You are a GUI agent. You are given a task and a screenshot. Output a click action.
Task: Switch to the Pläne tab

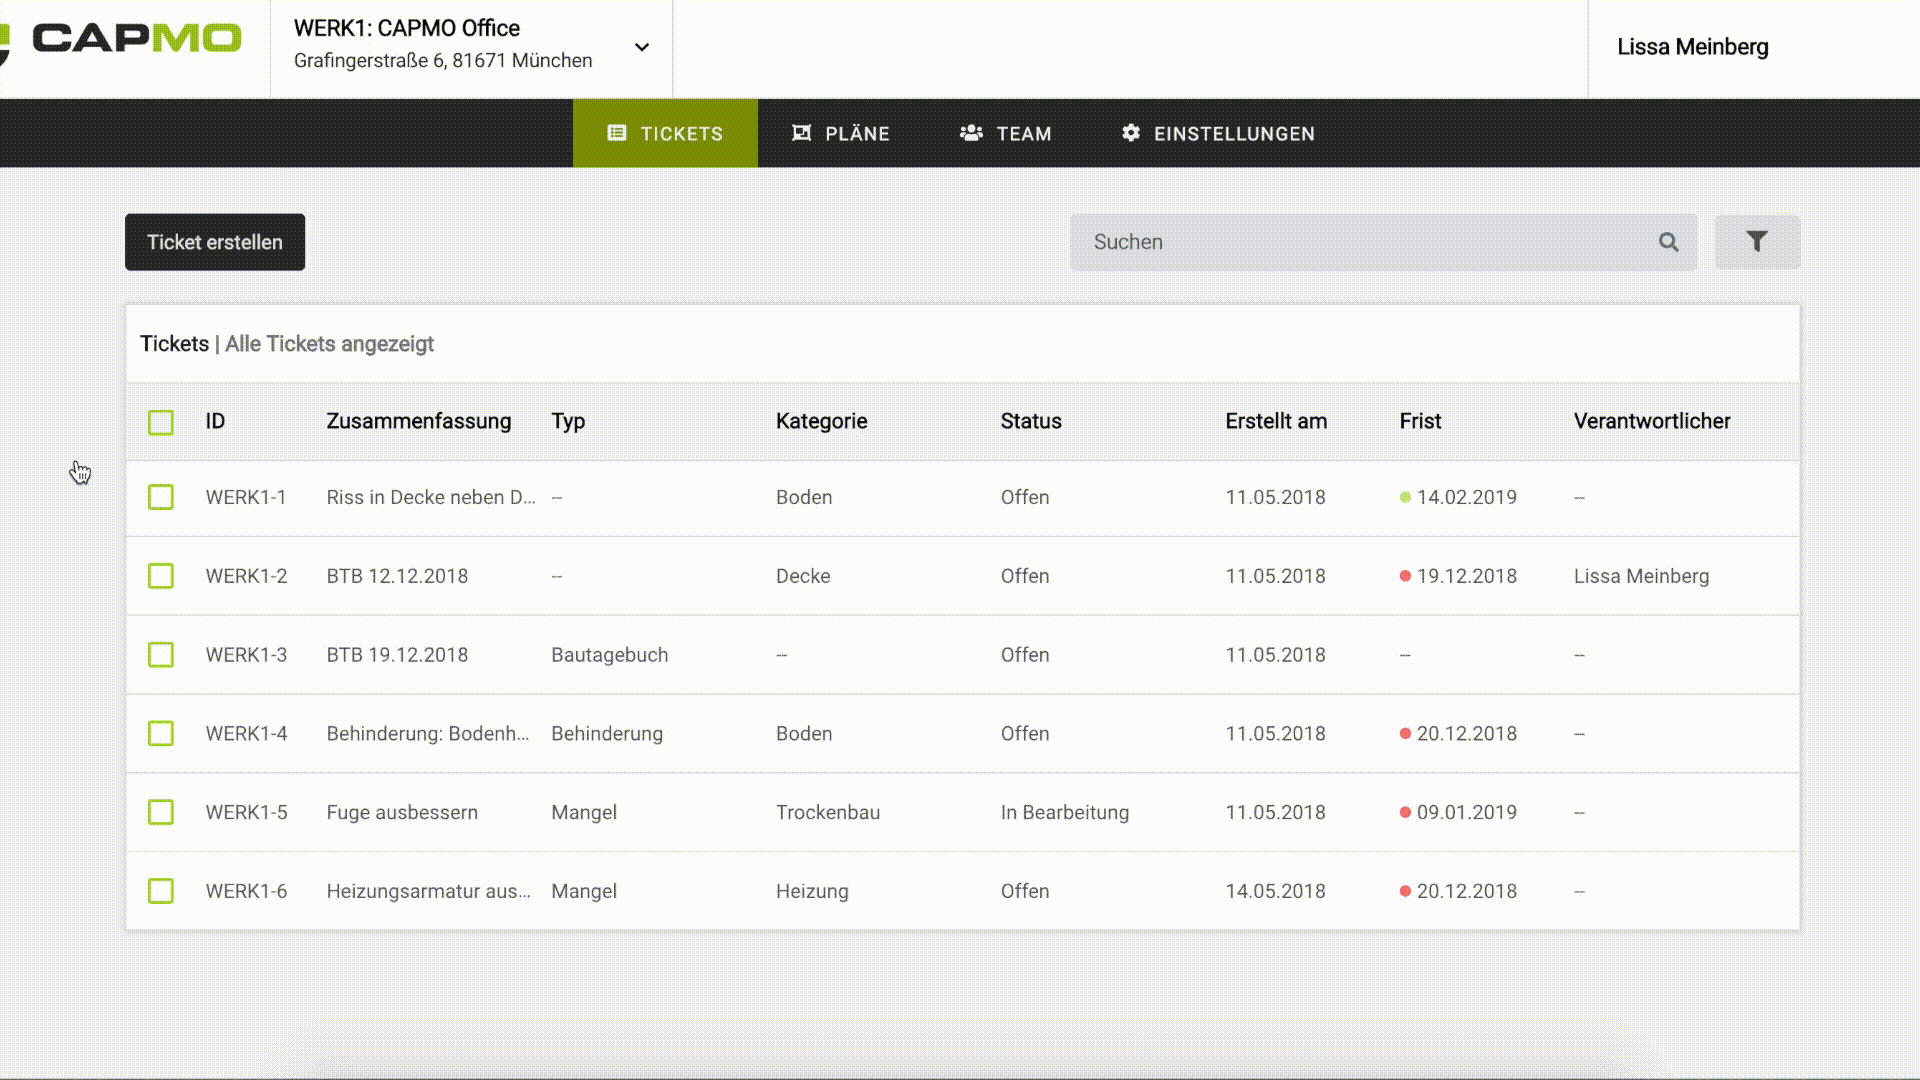(x=840, y=133)
